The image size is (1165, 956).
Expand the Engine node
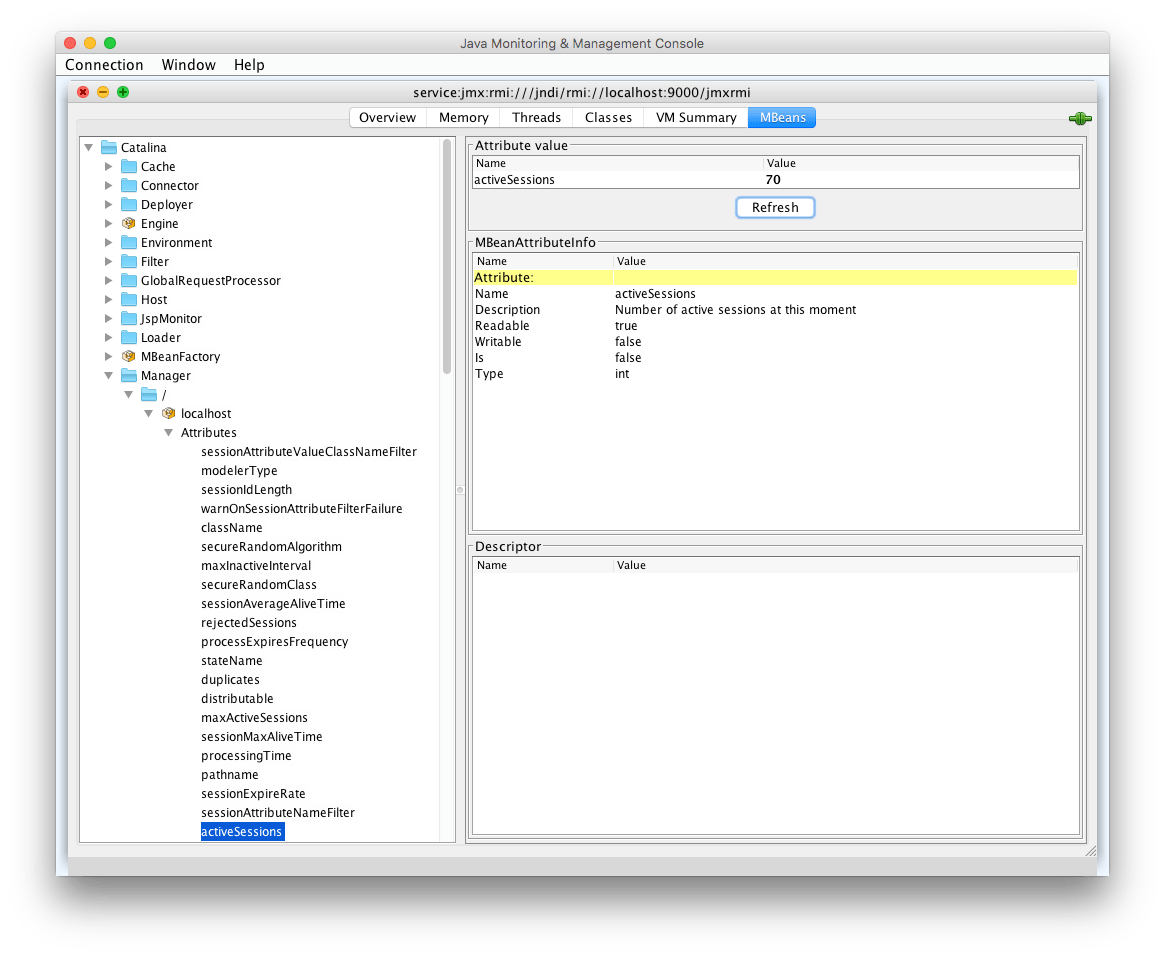click(108, 223)
